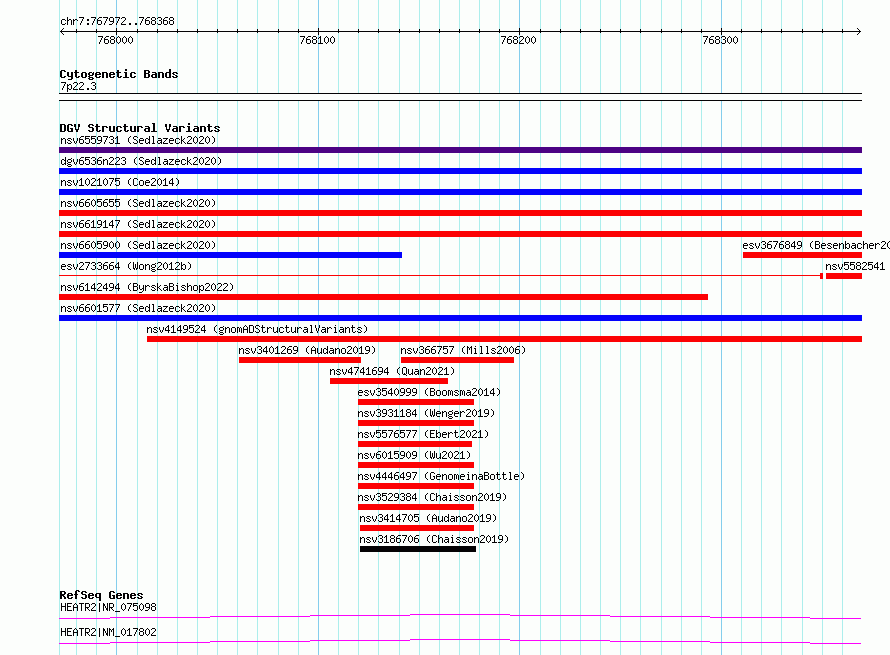Open the HEATR2|NM_017802 transcript
890x655 pixels.
click(x=108, y=632)
